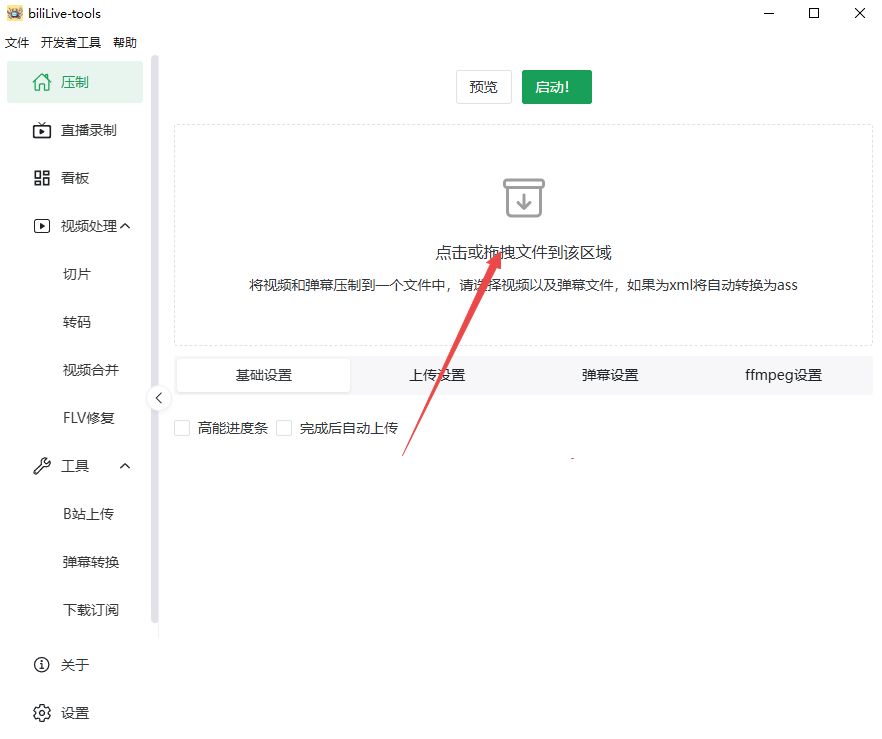
Task: Click the TV icon for 直播录制
Action: (x=41, y=130)
